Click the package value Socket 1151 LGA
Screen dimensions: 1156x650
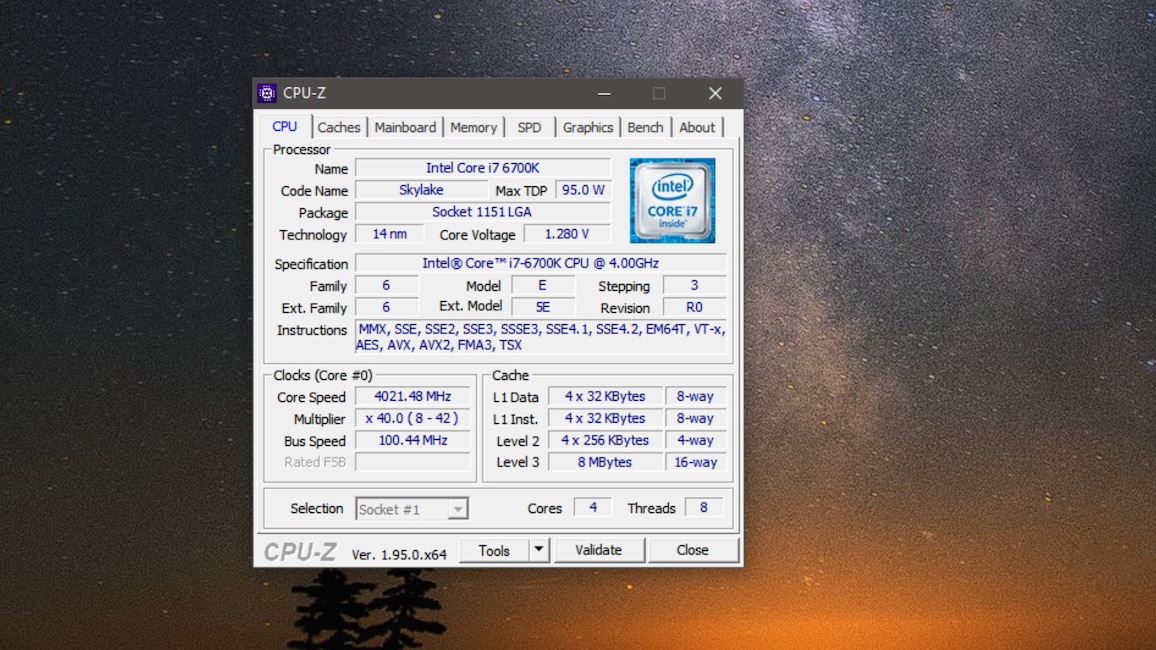[483, 212]
